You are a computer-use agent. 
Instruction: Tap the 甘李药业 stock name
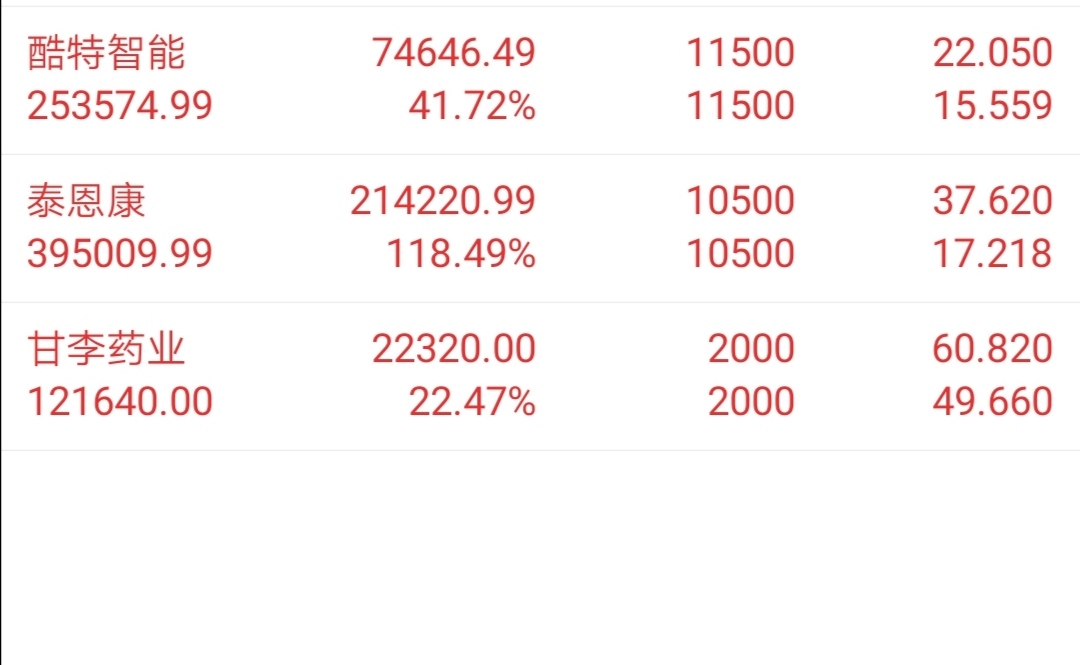click(x=106, y=349)
